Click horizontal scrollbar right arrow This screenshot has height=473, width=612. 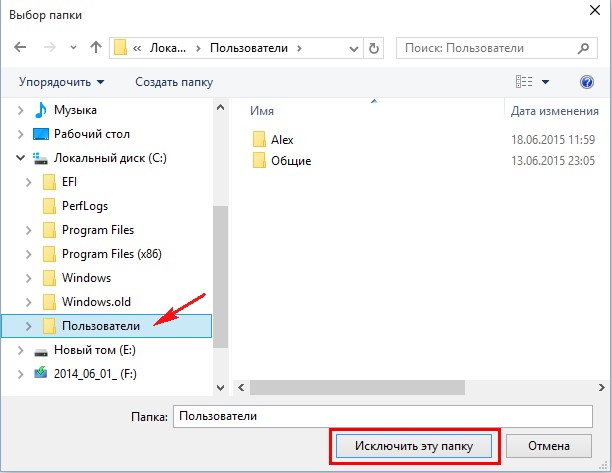601,388
